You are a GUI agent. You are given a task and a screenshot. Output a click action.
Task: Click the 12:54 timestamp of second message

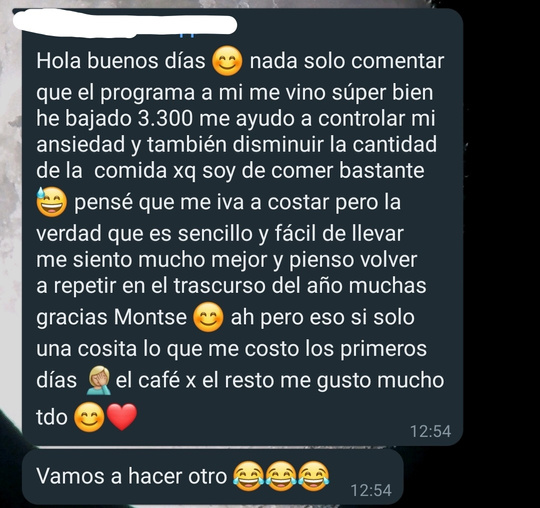[x=371, y=490]
